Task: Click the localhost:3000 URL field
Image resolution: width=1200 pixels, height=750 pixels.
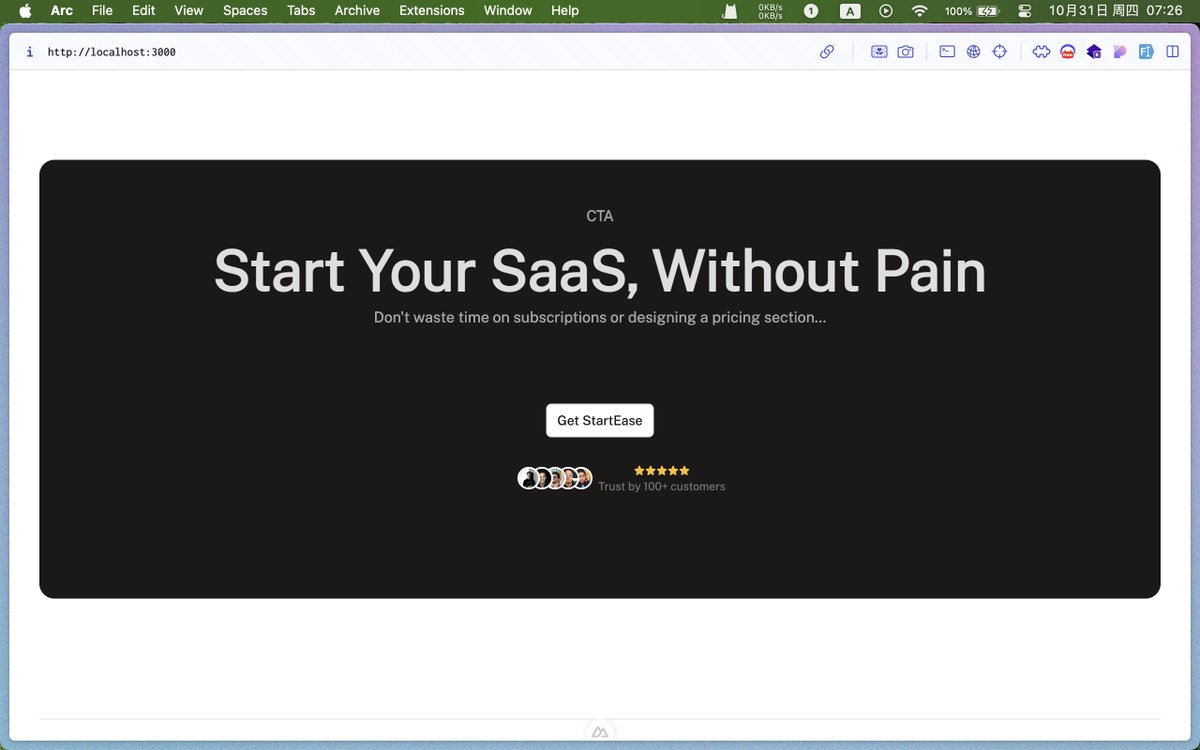Action: point(112,52)
